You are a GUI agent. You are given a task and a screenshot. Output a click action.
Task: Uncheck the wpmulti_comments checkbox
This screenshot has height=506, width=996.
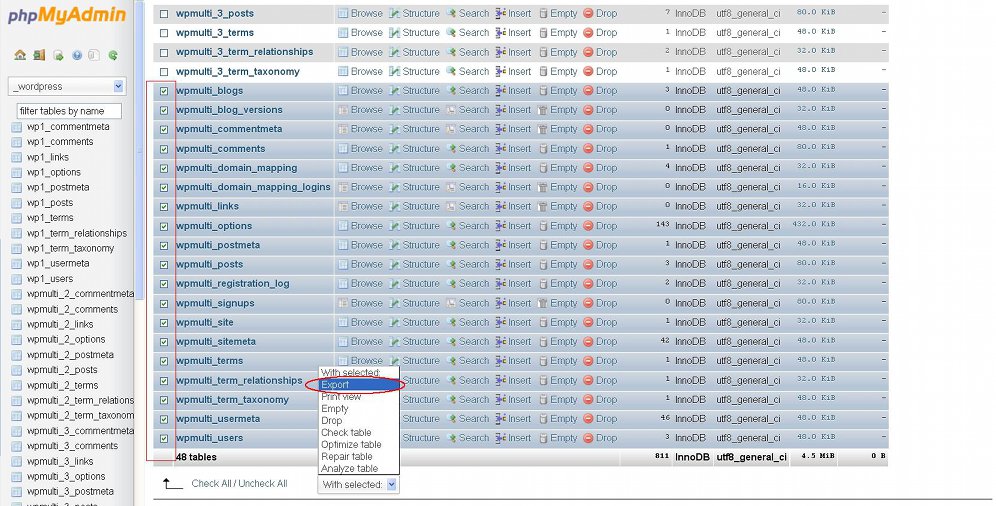[x=164, y=149]
